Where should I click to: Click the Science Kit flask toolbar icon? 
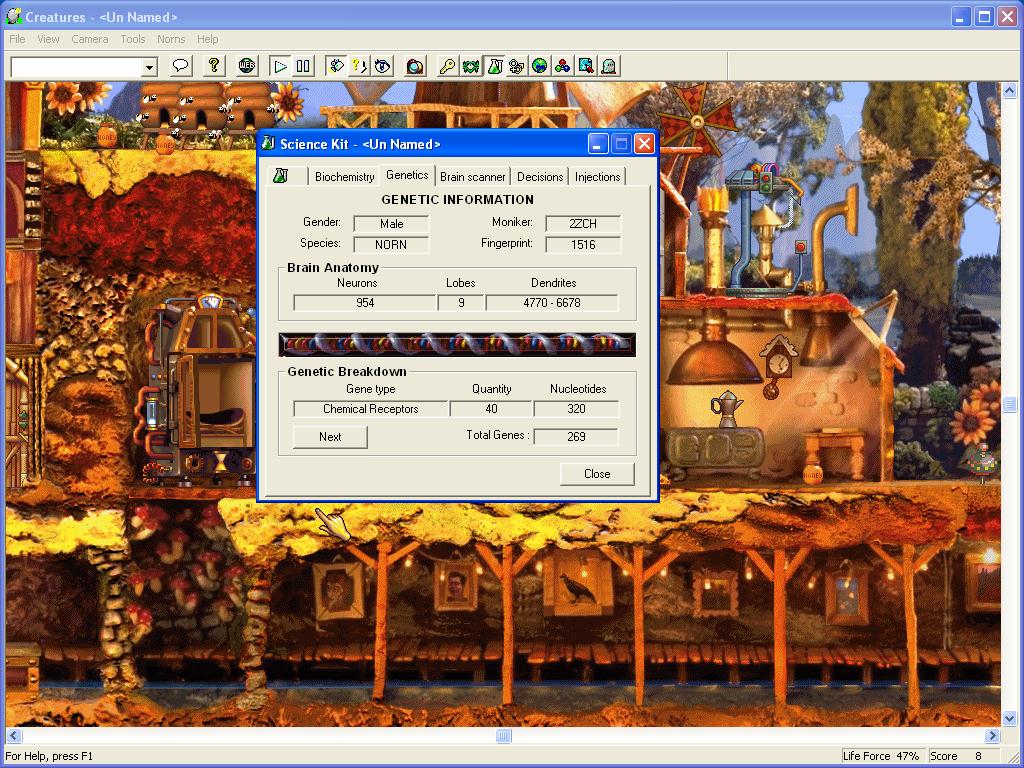[494, 66]
